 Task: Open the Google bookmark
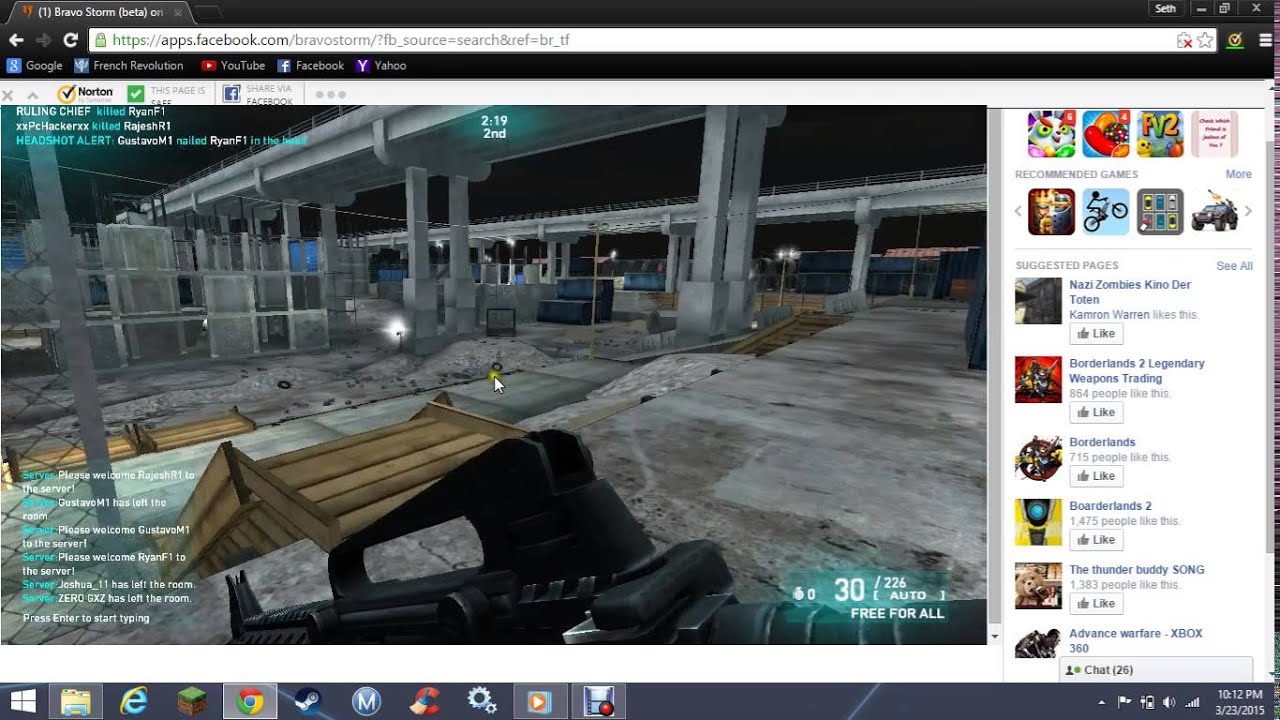pos(34,65)
